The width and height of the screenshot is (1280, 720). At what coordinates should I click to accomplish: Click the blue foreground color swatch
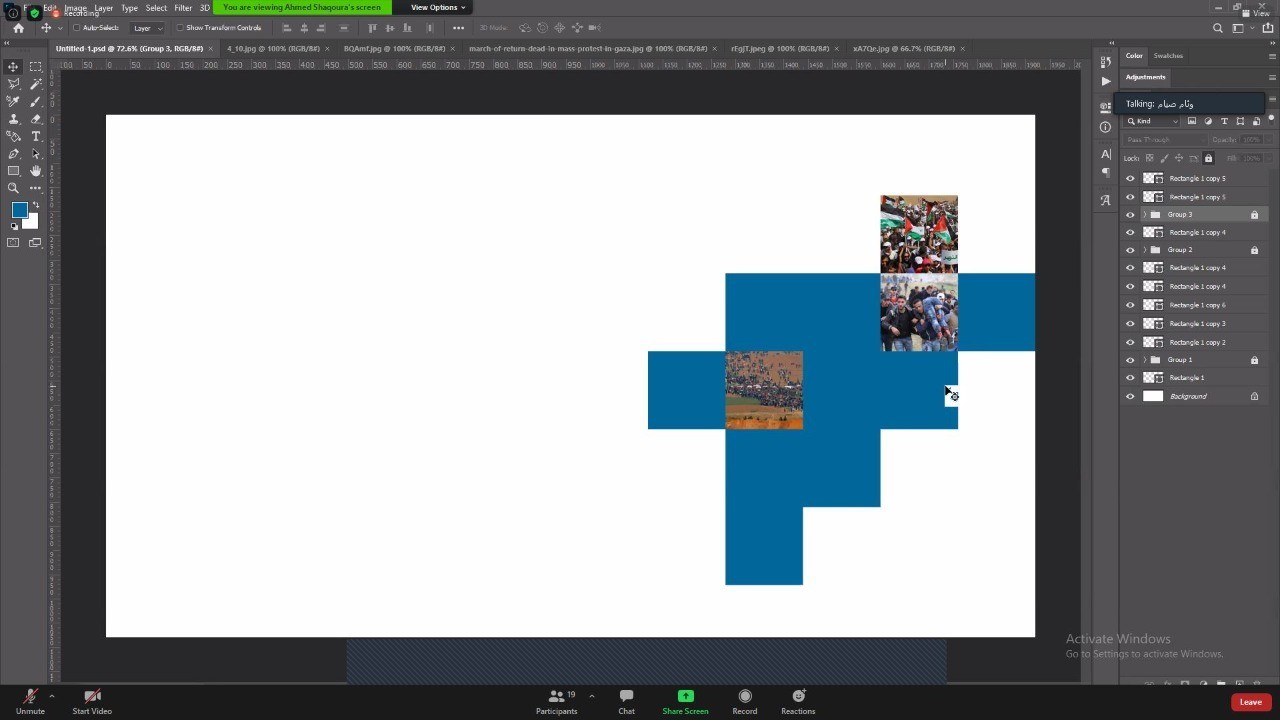19,210
